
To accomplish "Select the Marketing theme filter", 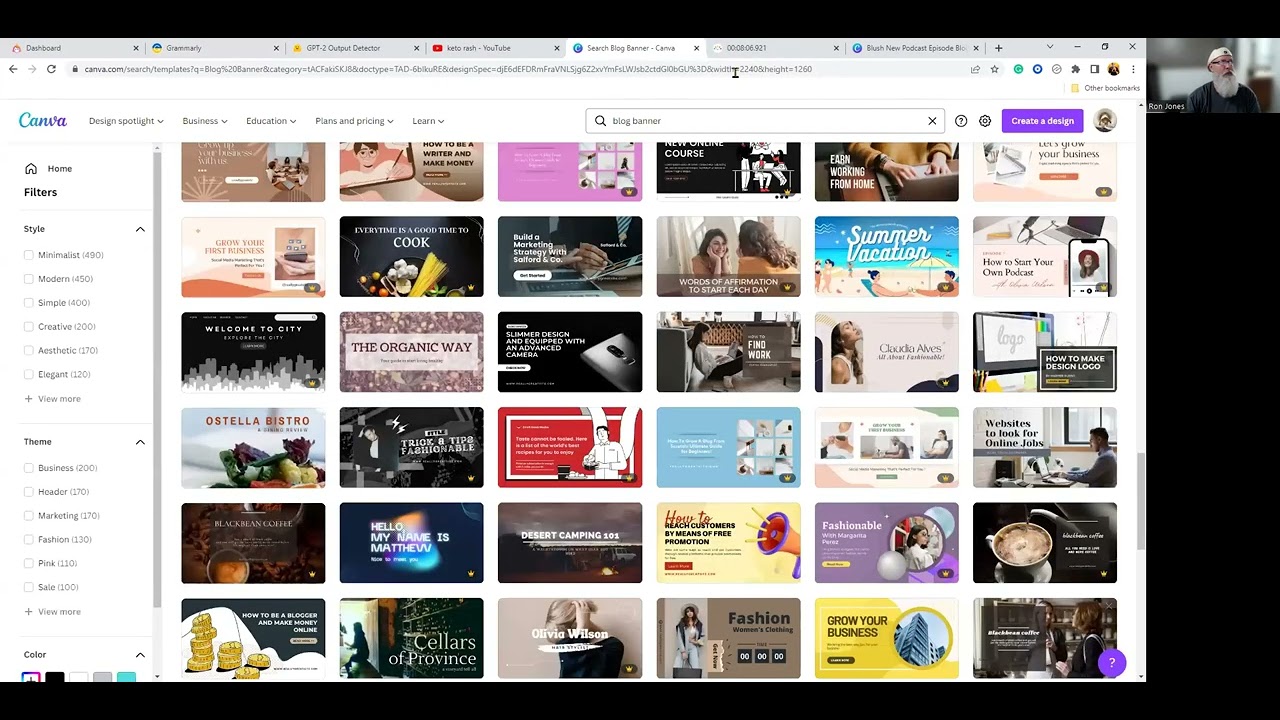I will click(x=29, y=516).
